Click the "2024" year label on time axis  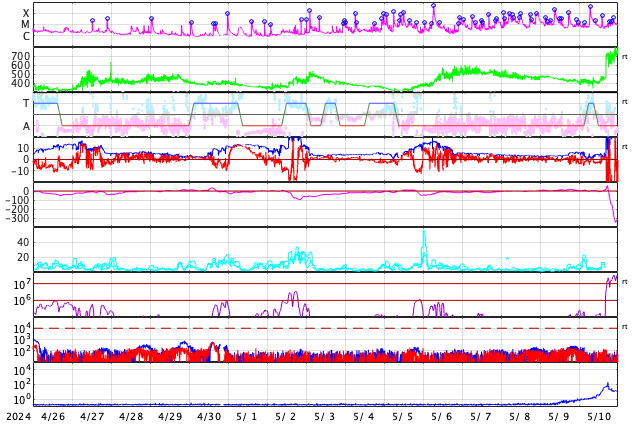pyautogui.click(x=18, y=417)
